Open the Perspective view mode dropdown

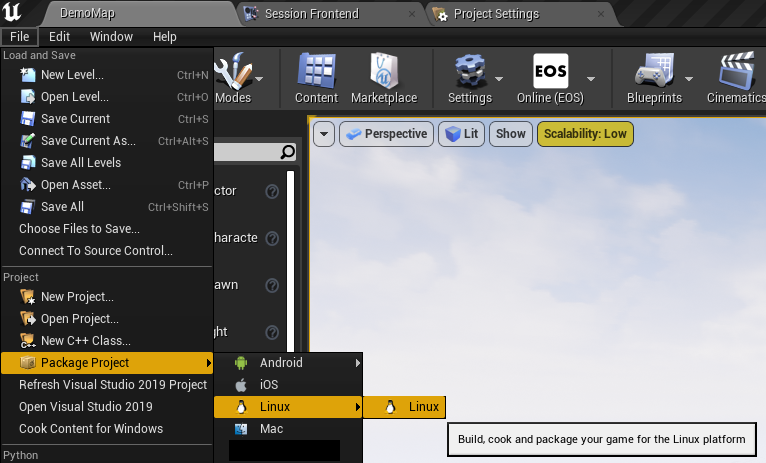tap(386, 134)
